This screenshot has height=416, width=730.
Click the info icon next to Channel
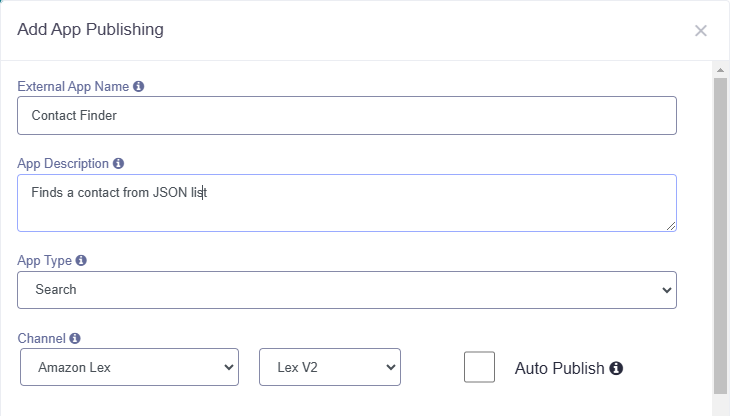[75, 338]
